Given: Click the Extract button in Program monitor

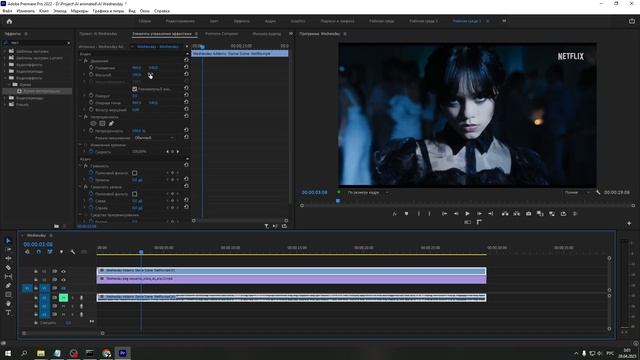Looking at the screenshot, I should click(x=516, y=213).
